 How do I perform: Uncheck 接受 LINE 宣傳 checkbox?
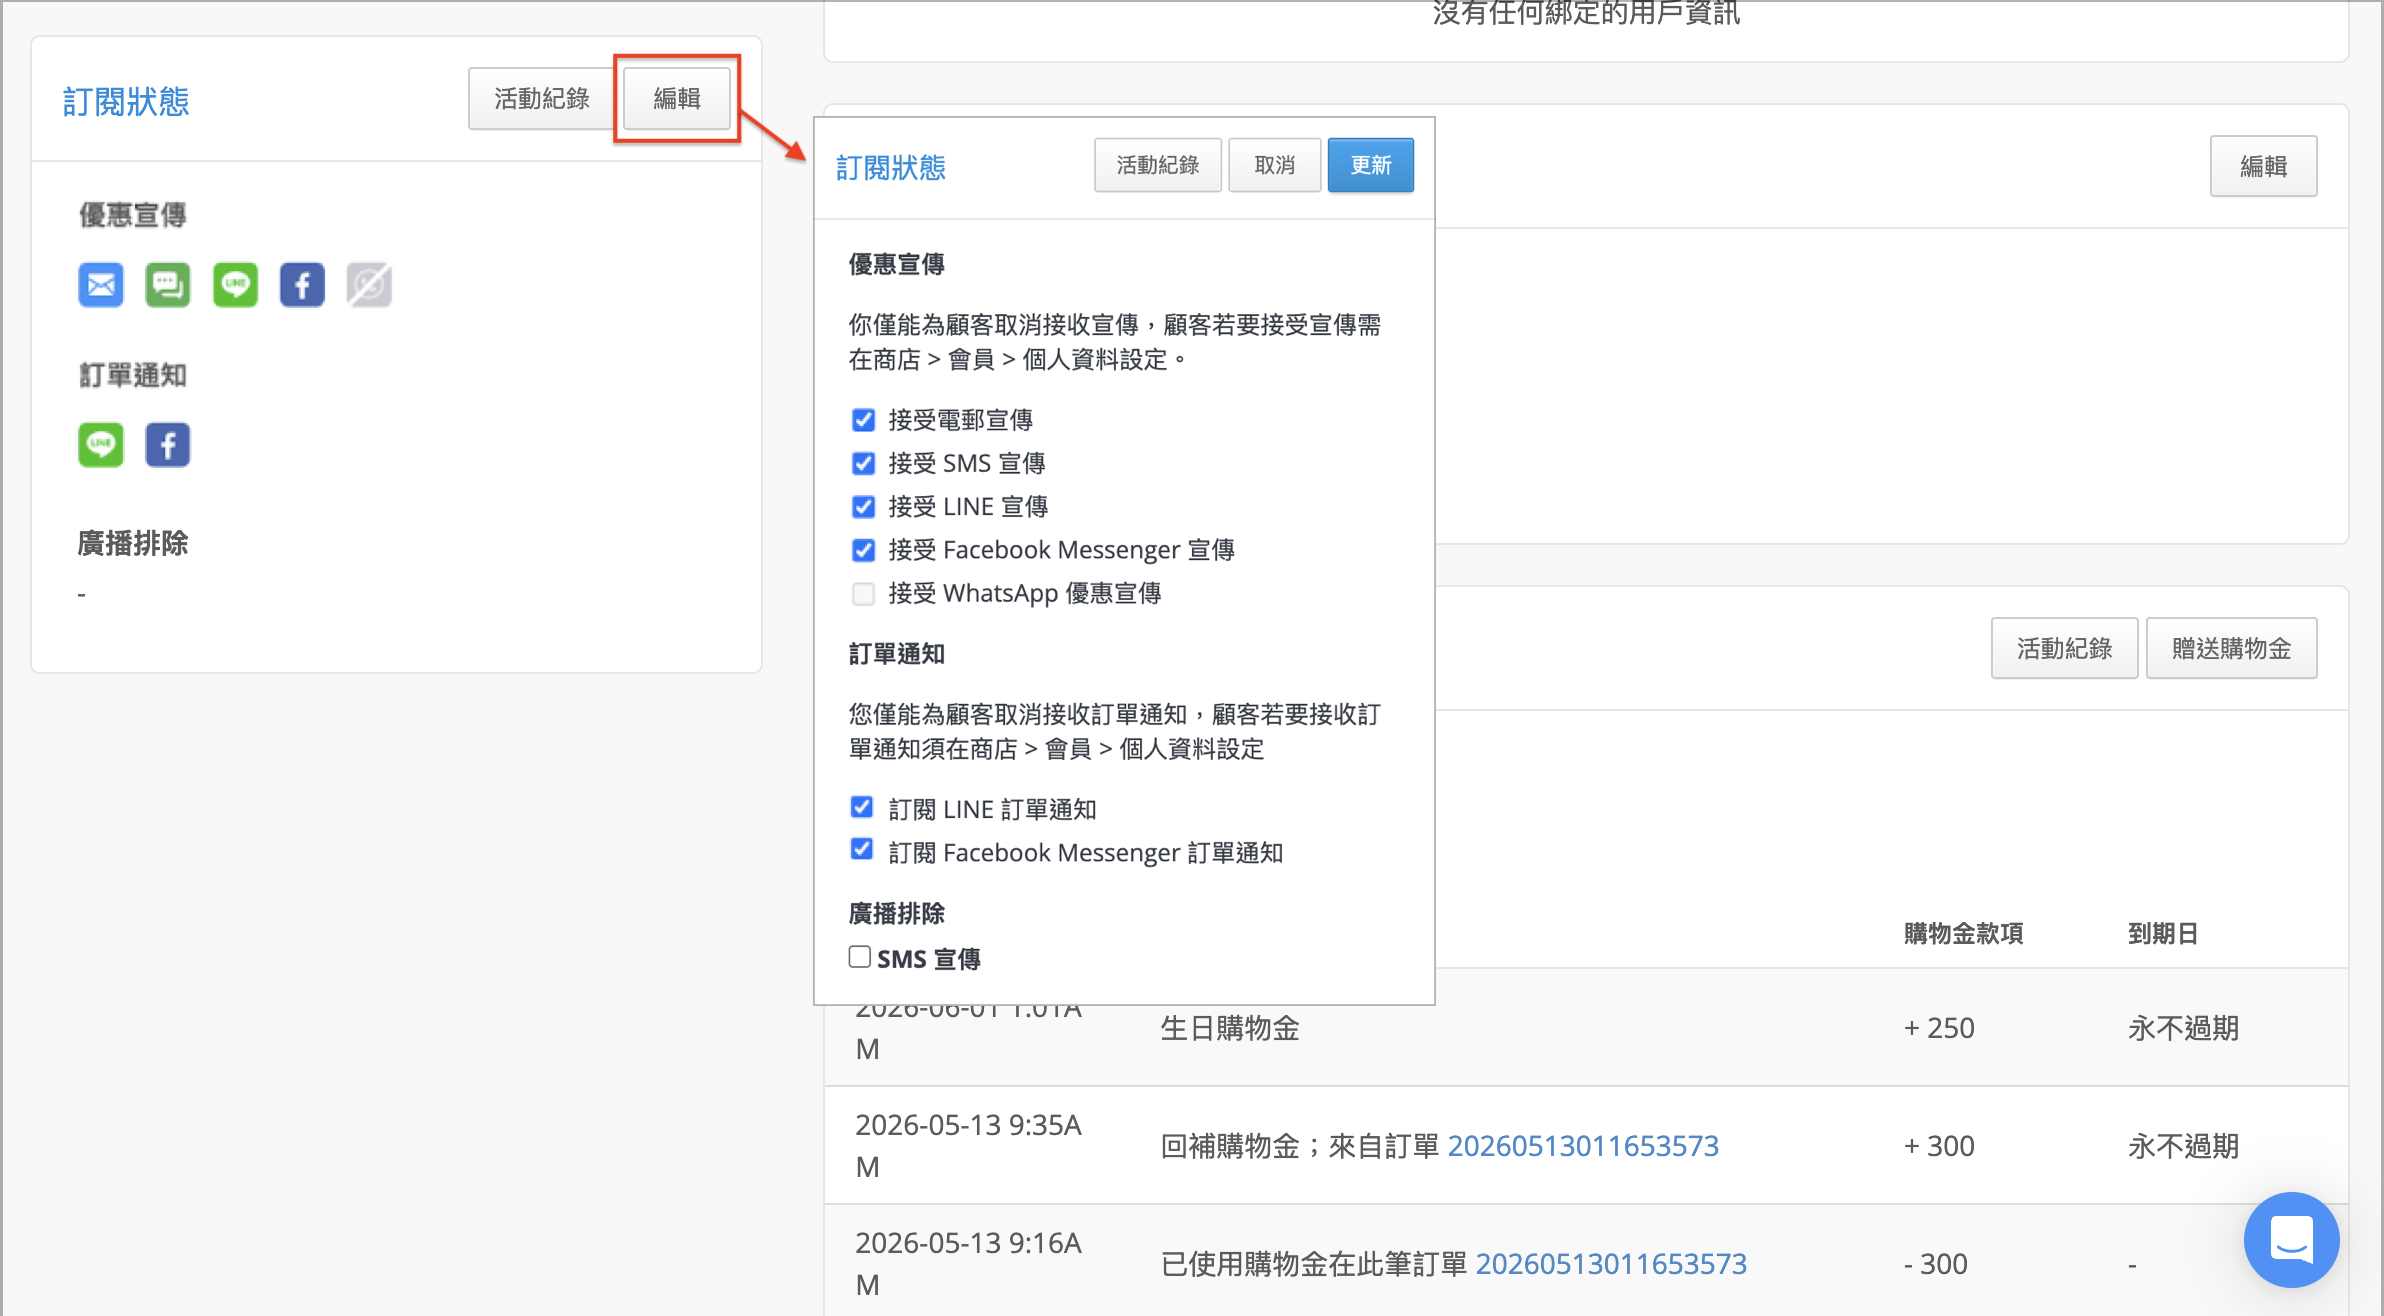click(x=863, y=507)
